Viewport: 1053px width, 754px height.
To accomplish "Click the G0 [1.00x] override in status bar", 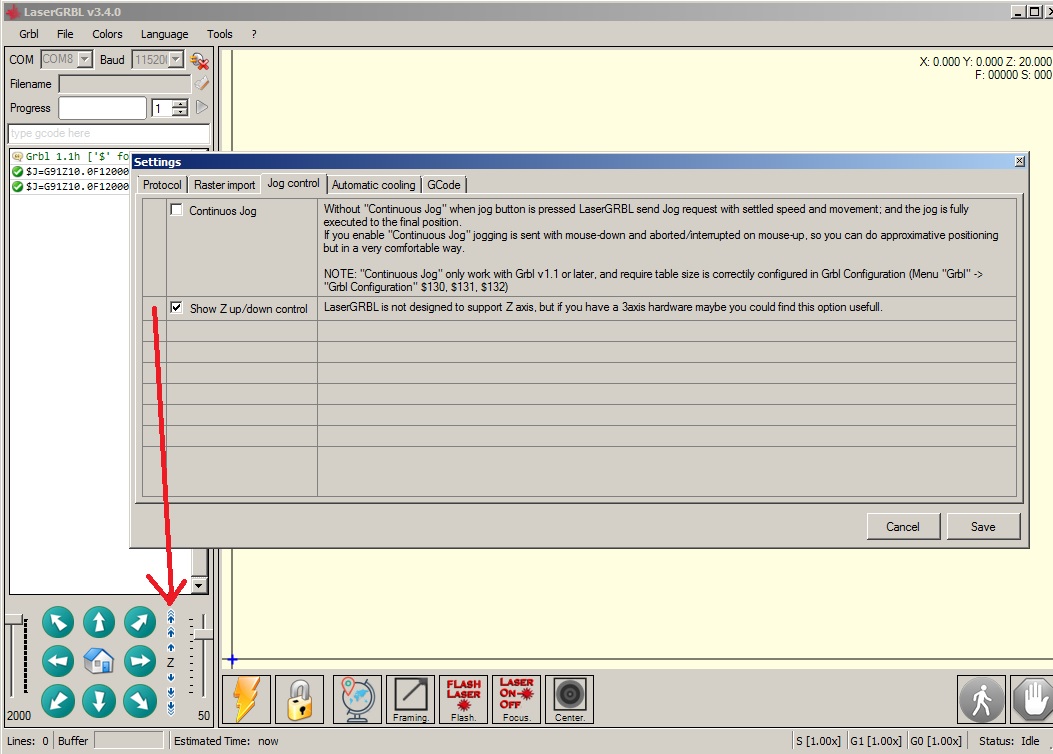I will pyautogui.click(x=935, y=741).
